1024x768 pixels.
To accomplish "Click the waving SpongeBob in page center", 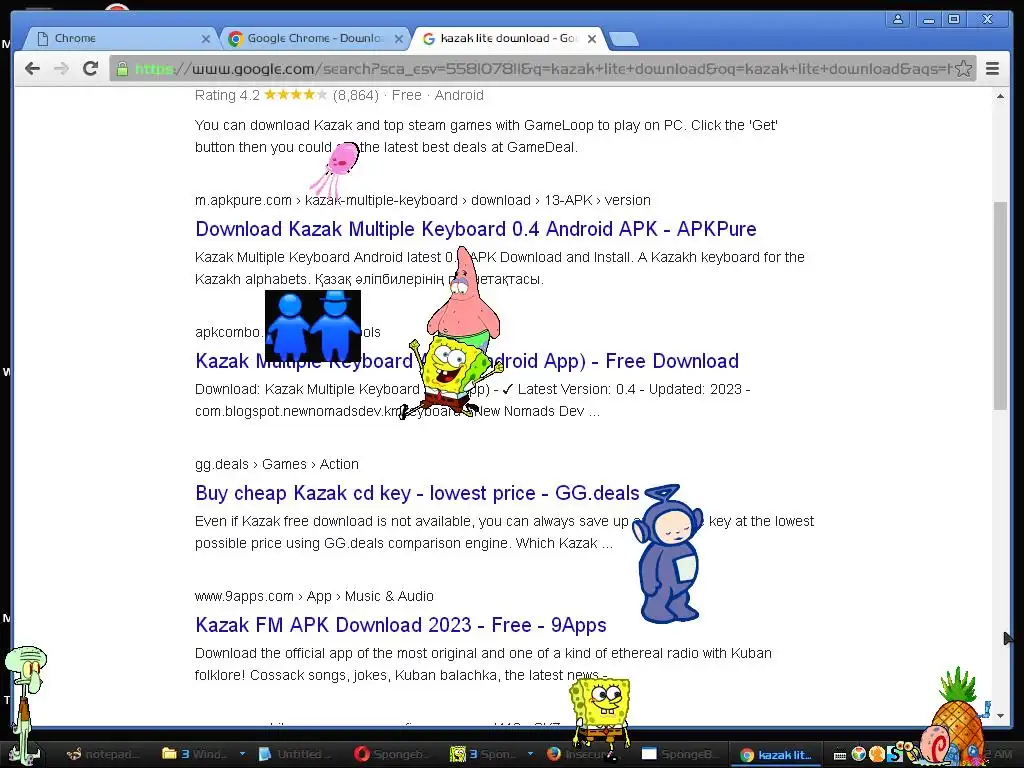I will tap(451, 376).
